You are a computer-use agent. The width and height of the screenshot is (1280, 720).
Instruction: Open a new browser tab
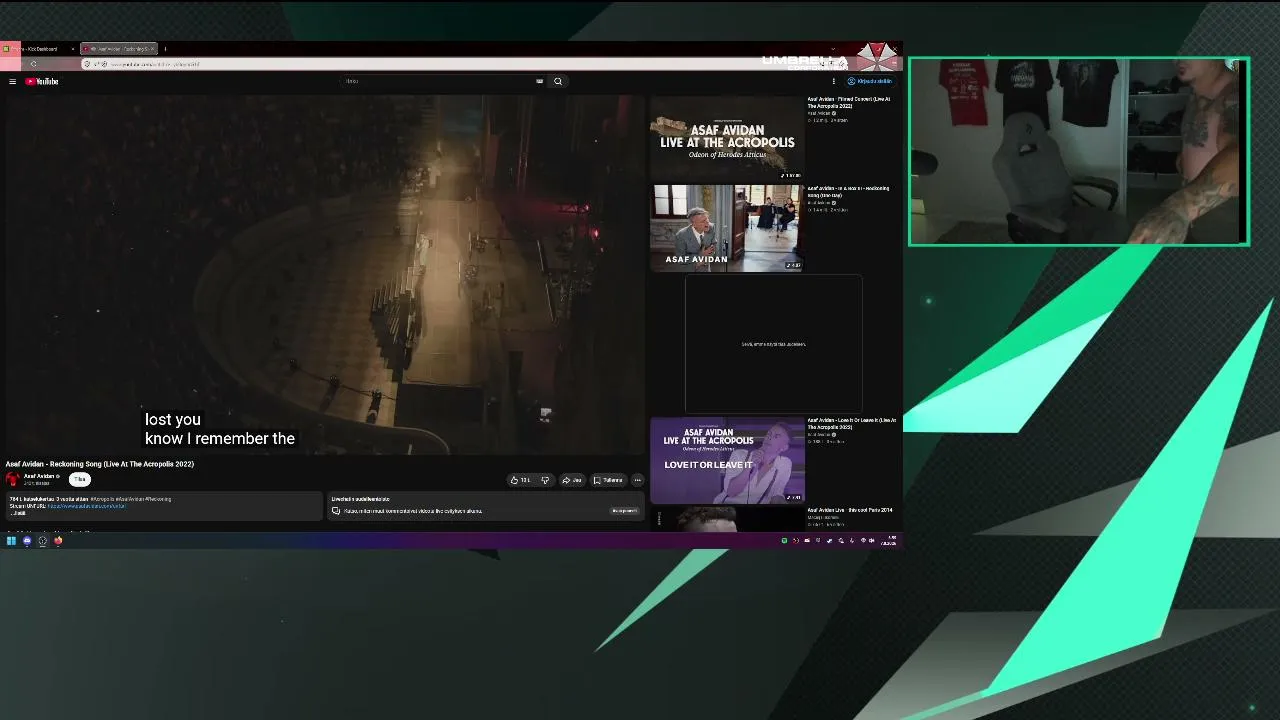(x=165, y=49)
